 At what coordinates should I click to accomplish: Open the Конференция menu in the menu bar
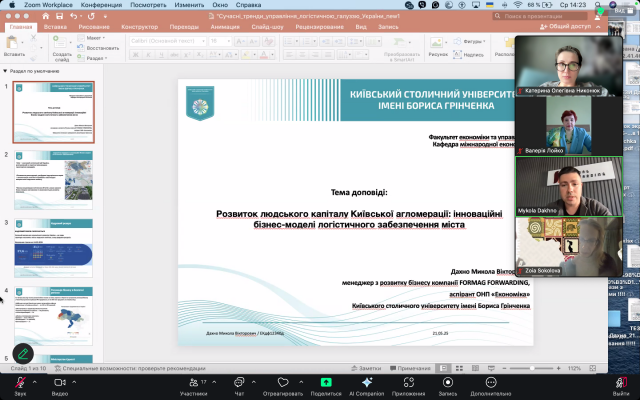click(x=101, y=5)
